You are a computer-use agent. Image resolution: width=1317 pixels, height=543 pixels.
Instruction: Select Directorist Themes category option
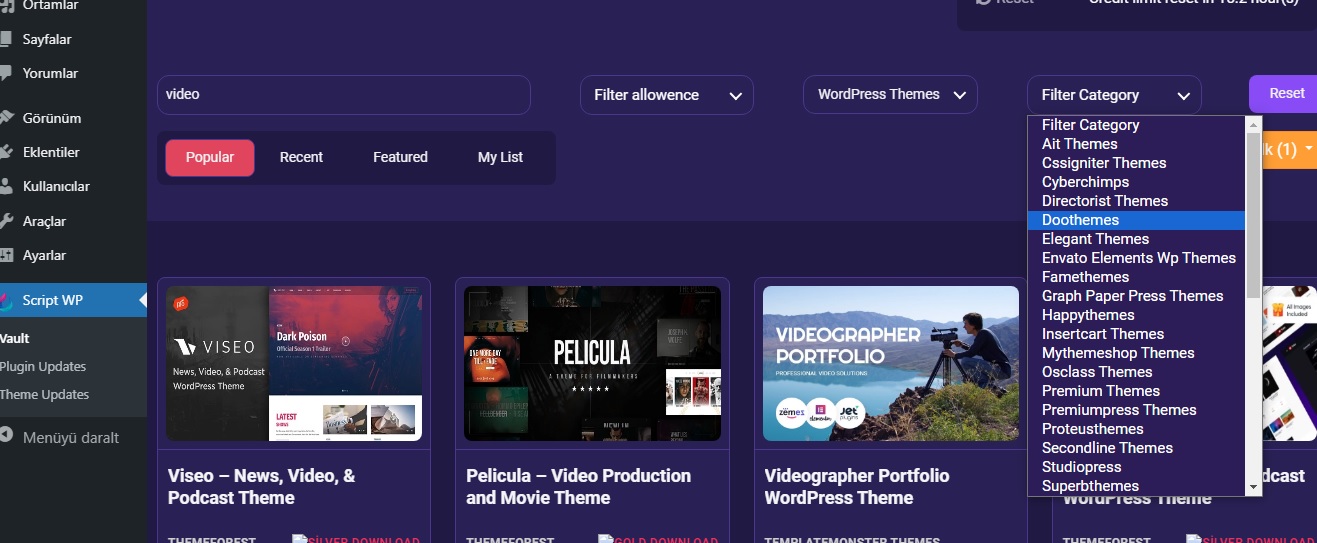(x=1136, y=201)
